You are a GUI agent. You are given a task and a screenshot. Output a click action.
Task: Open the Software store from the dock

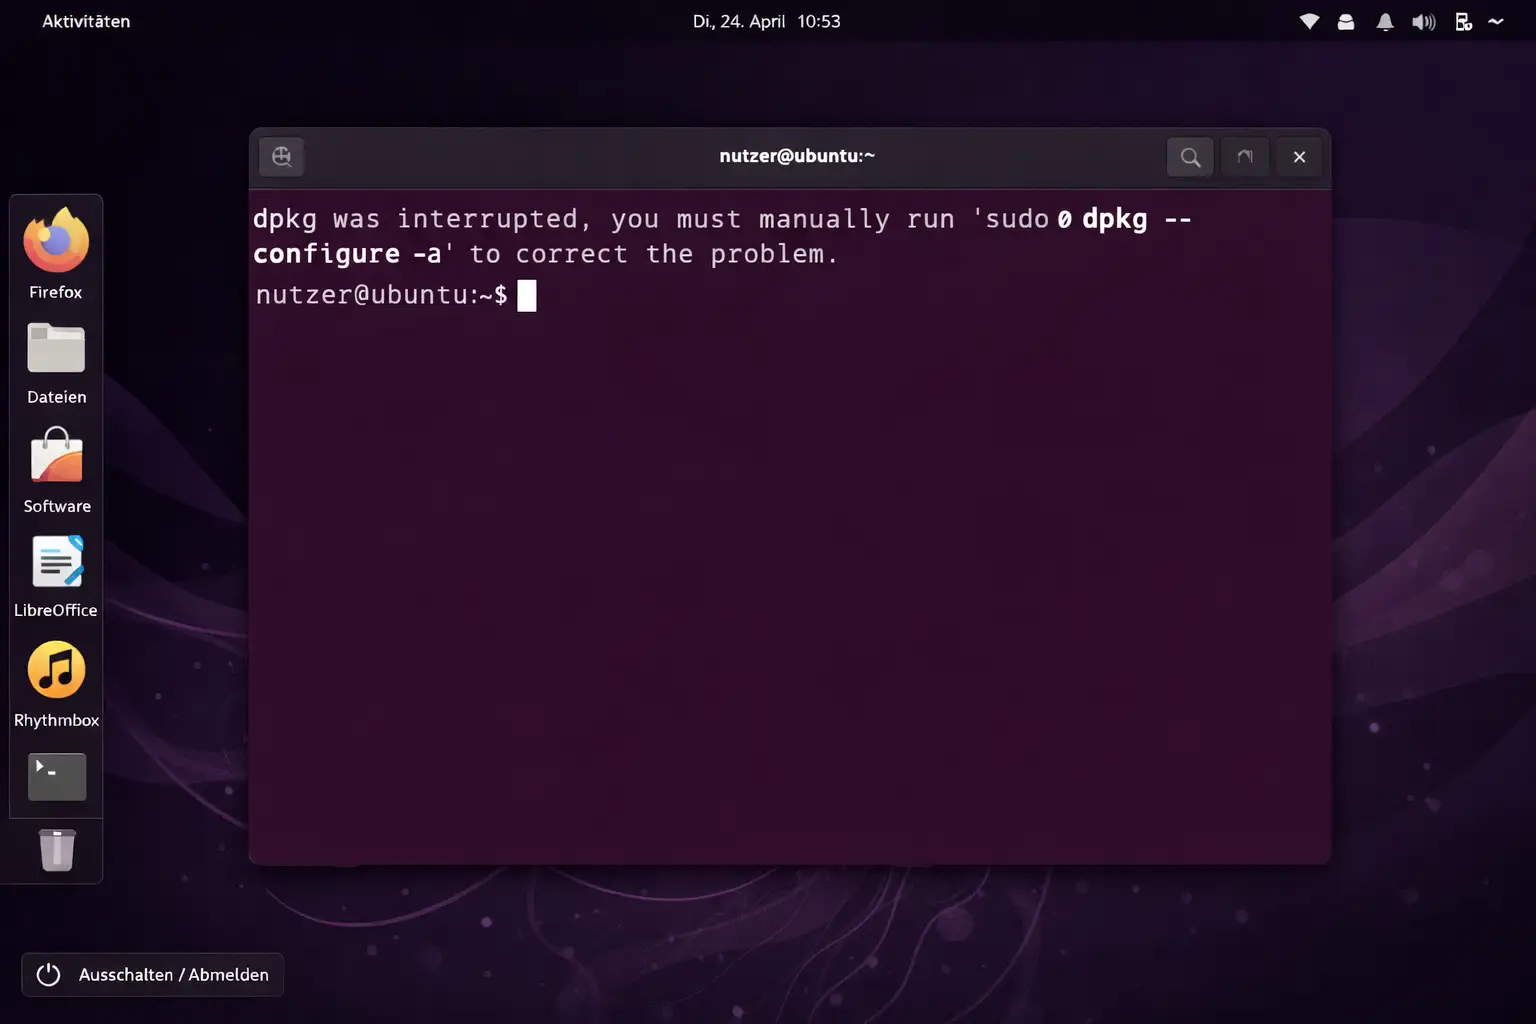tap(55, 456)
